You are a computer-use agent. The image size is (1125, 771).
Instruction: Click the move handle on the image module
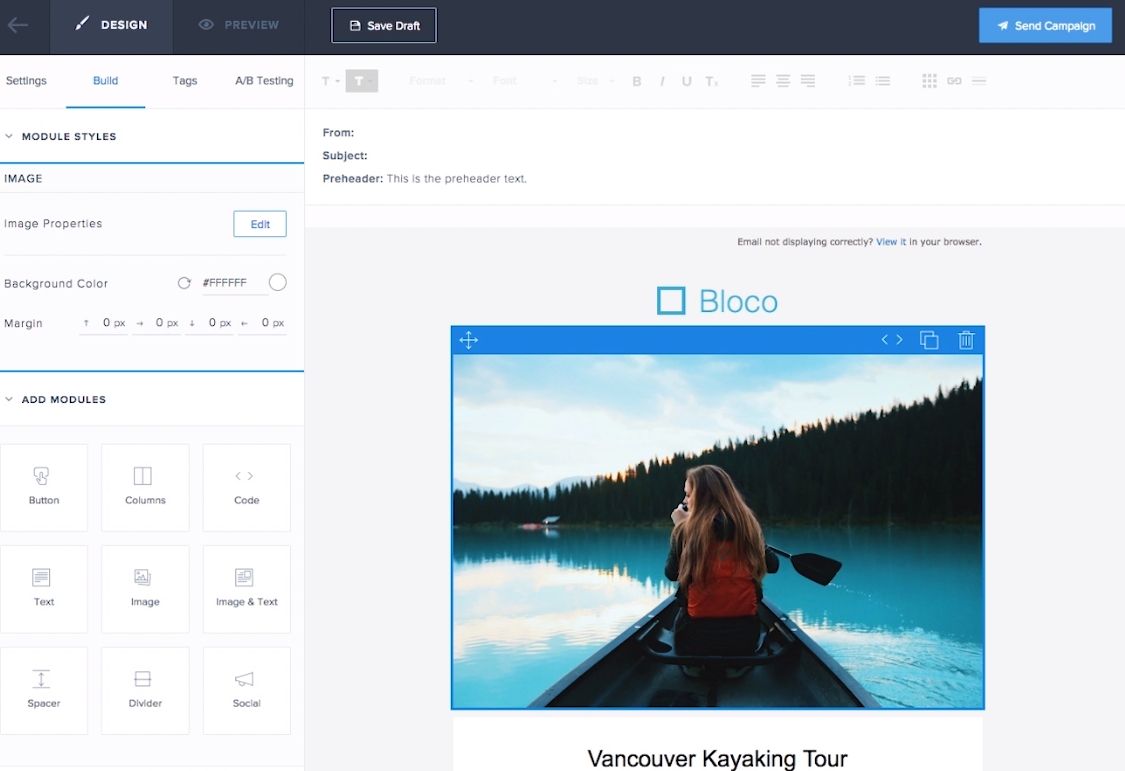pos(468,340)
